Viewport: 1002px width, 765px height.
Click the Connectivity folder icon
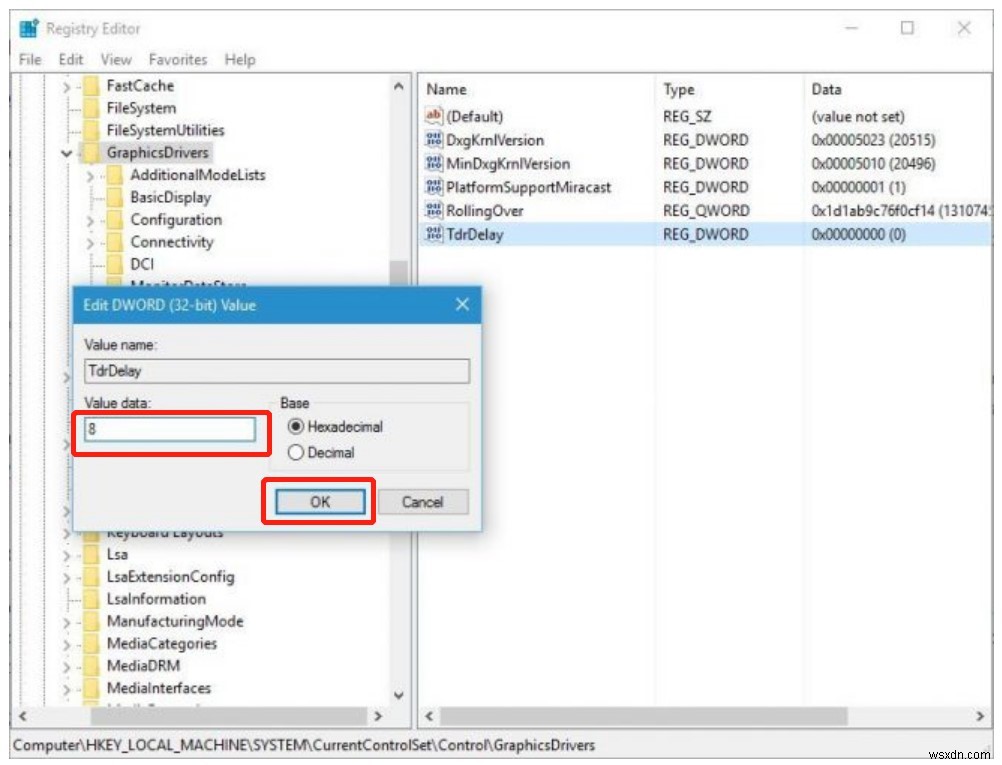point(116,242)
